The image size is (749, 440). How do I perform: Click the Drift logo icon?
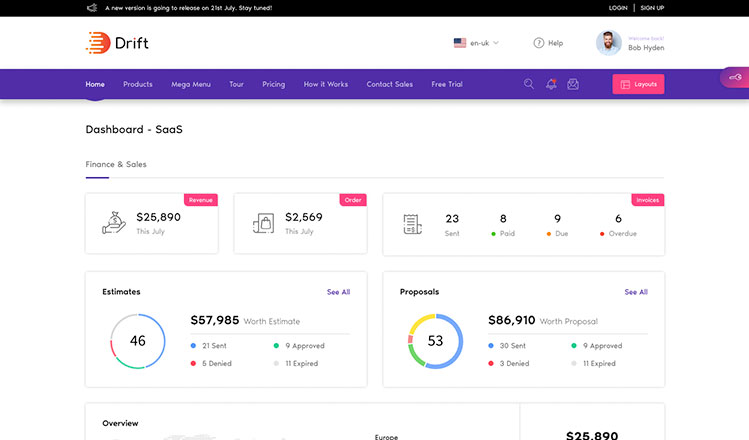98,43
